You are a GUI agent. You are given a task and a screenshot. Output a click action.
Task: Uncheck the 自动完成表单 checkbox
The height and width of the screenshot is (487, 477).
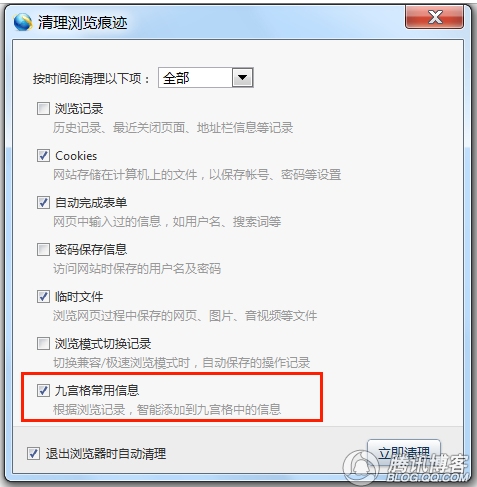tap(43, 203)
